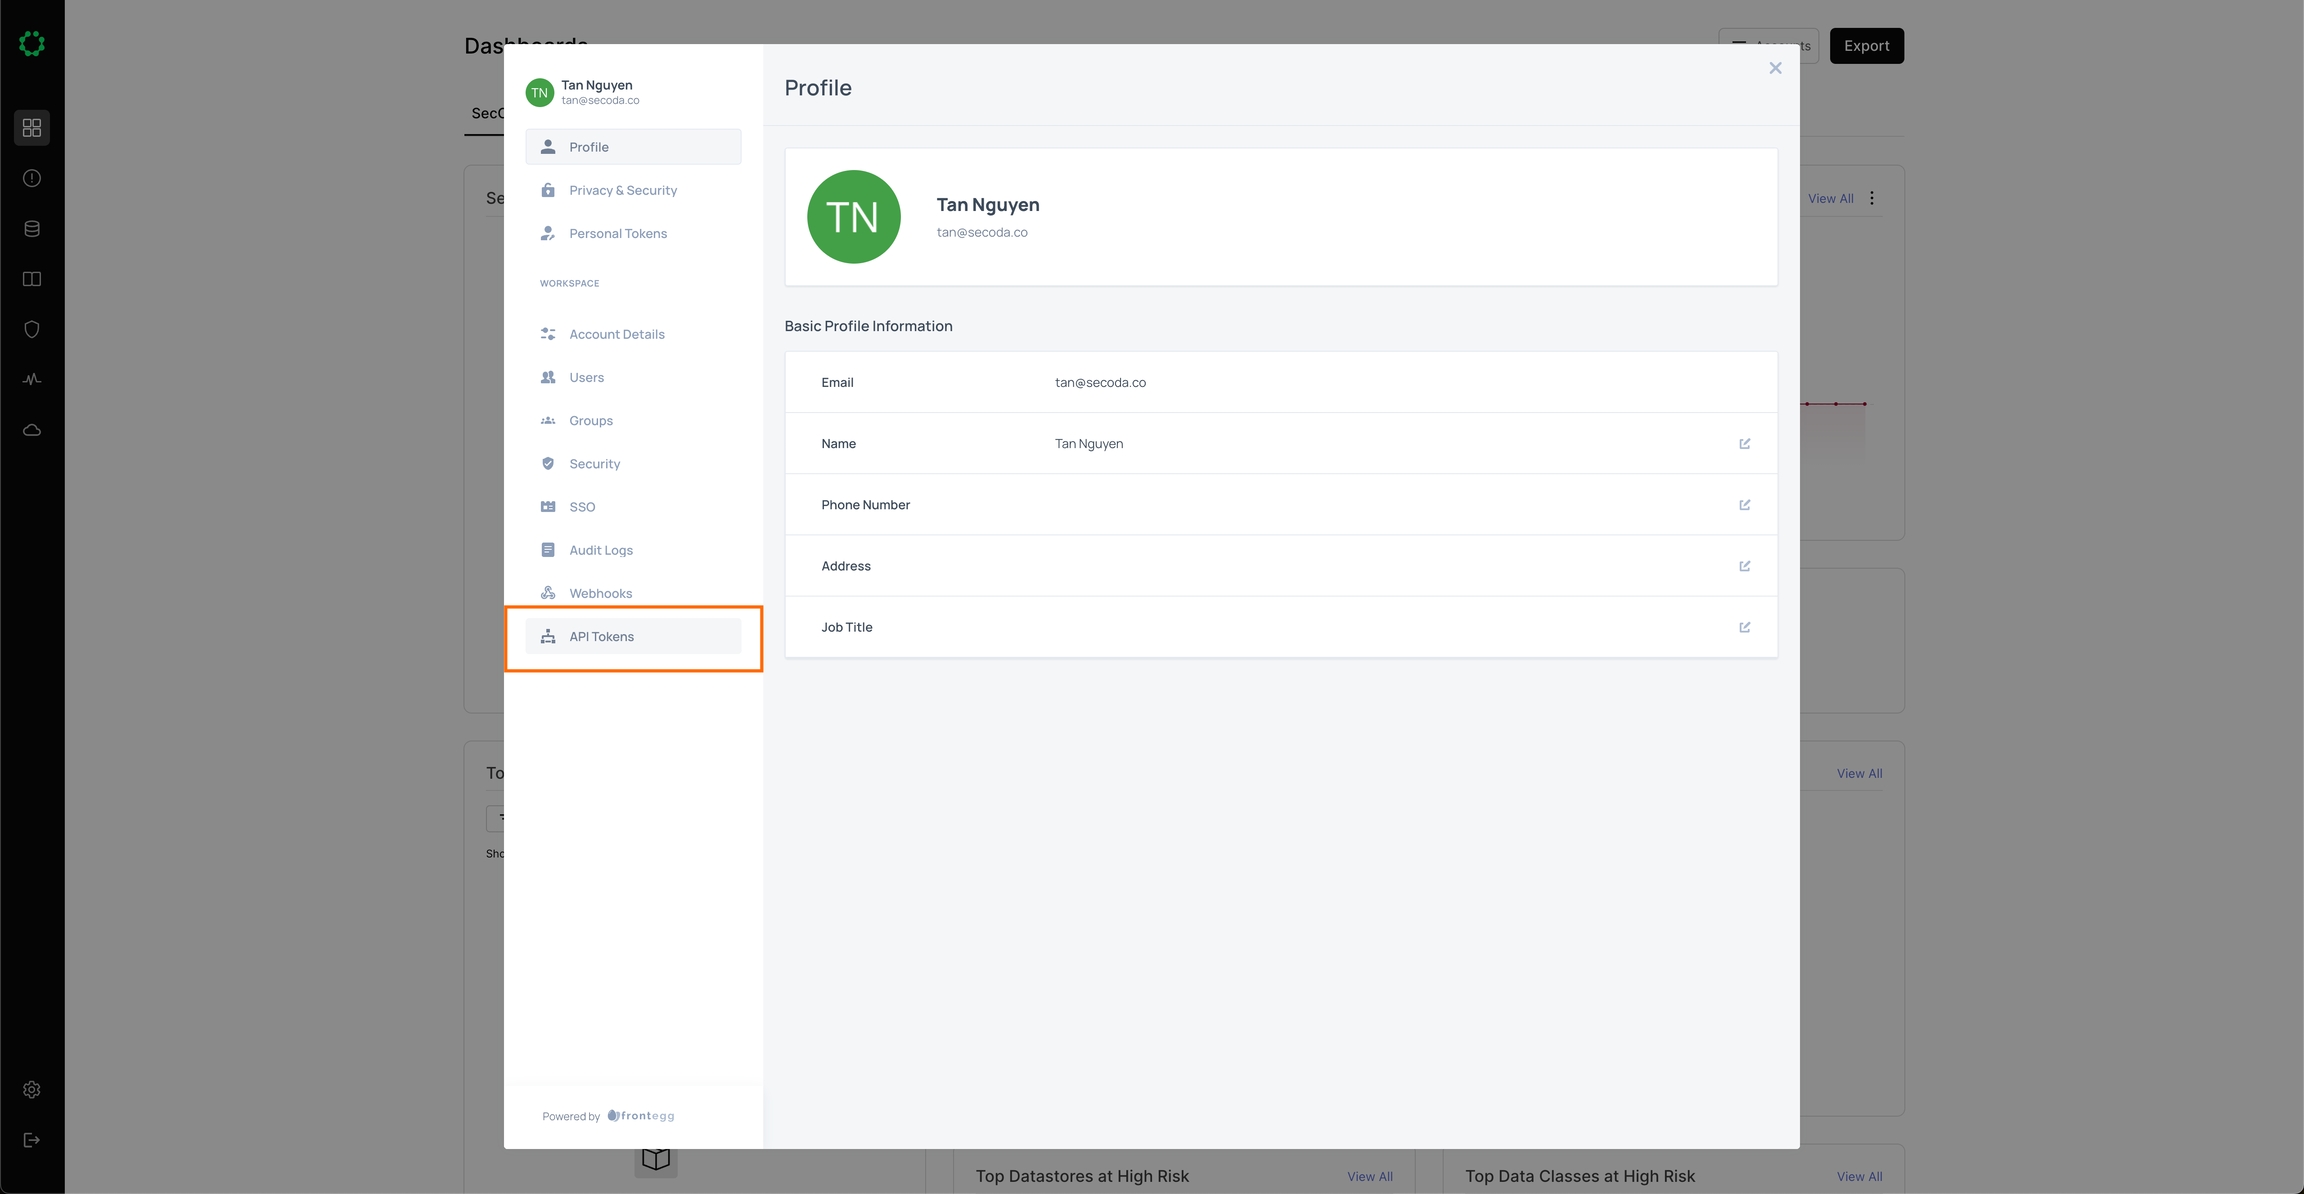Click the activity pulse icon in sidebar
Viewport: 2304px width, 1194px height.
click(32, 380)
